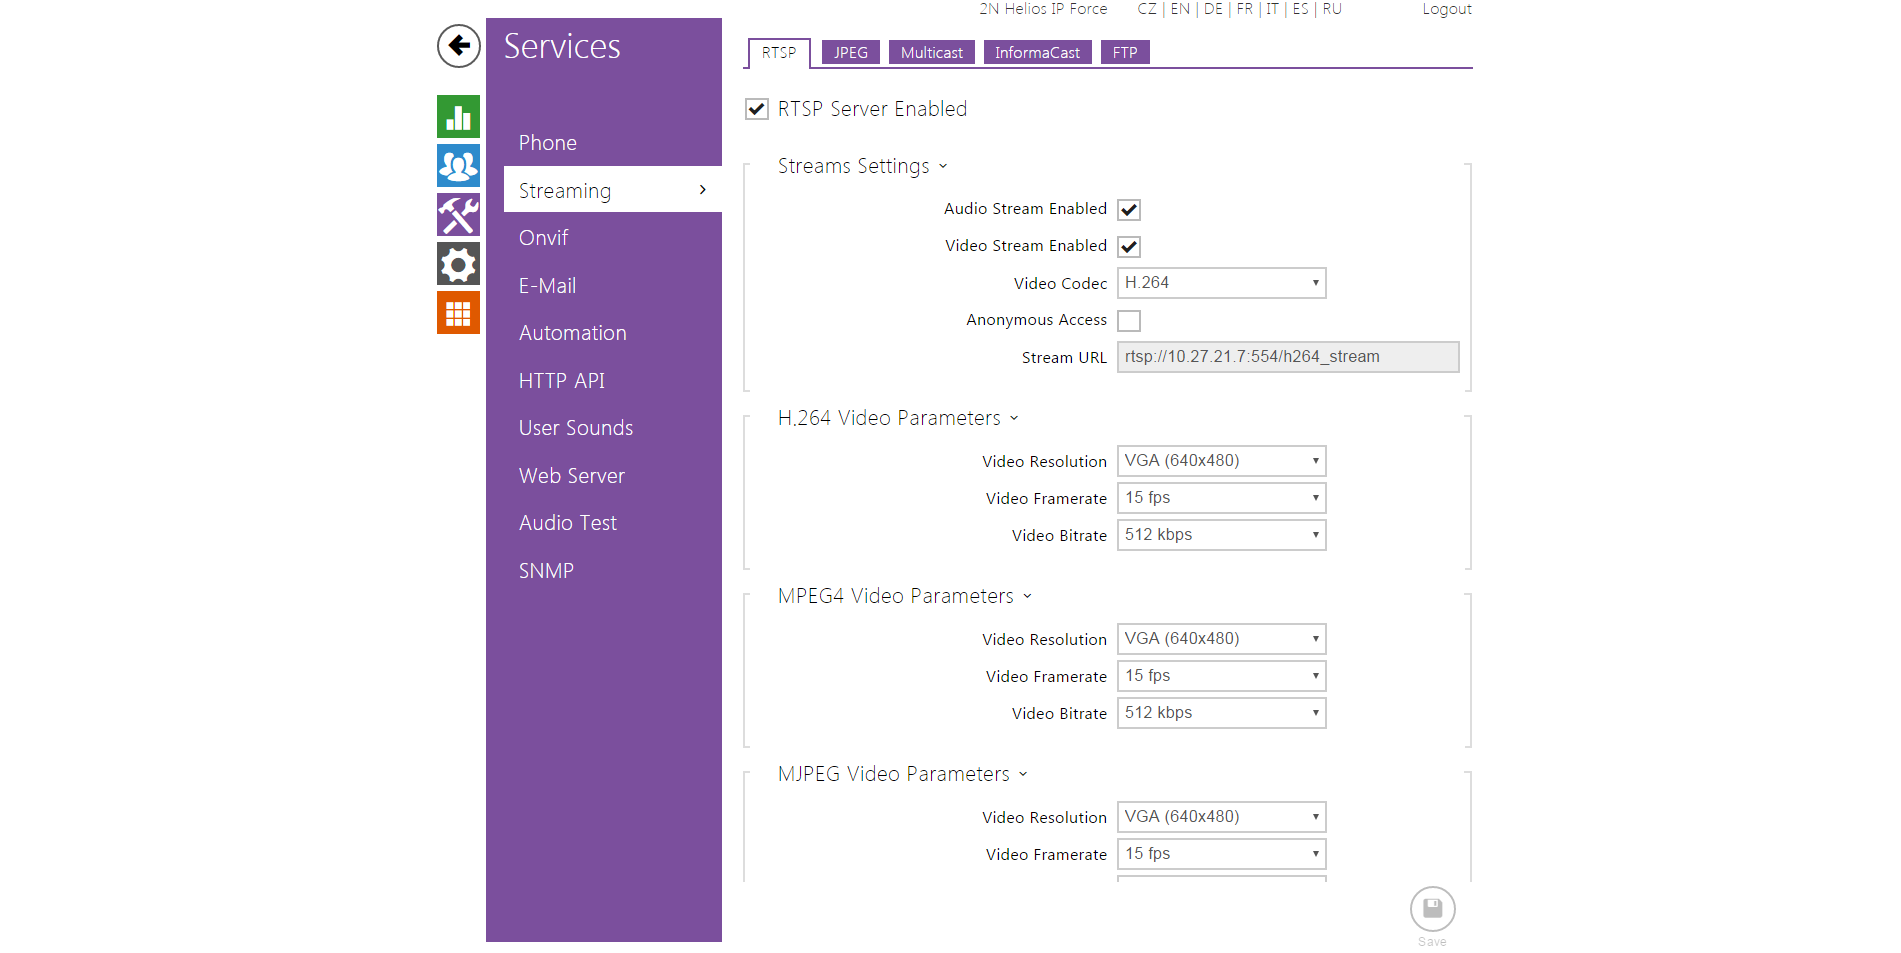Toggle the RTSP Server Enabled checkbox

pos(757,109)
